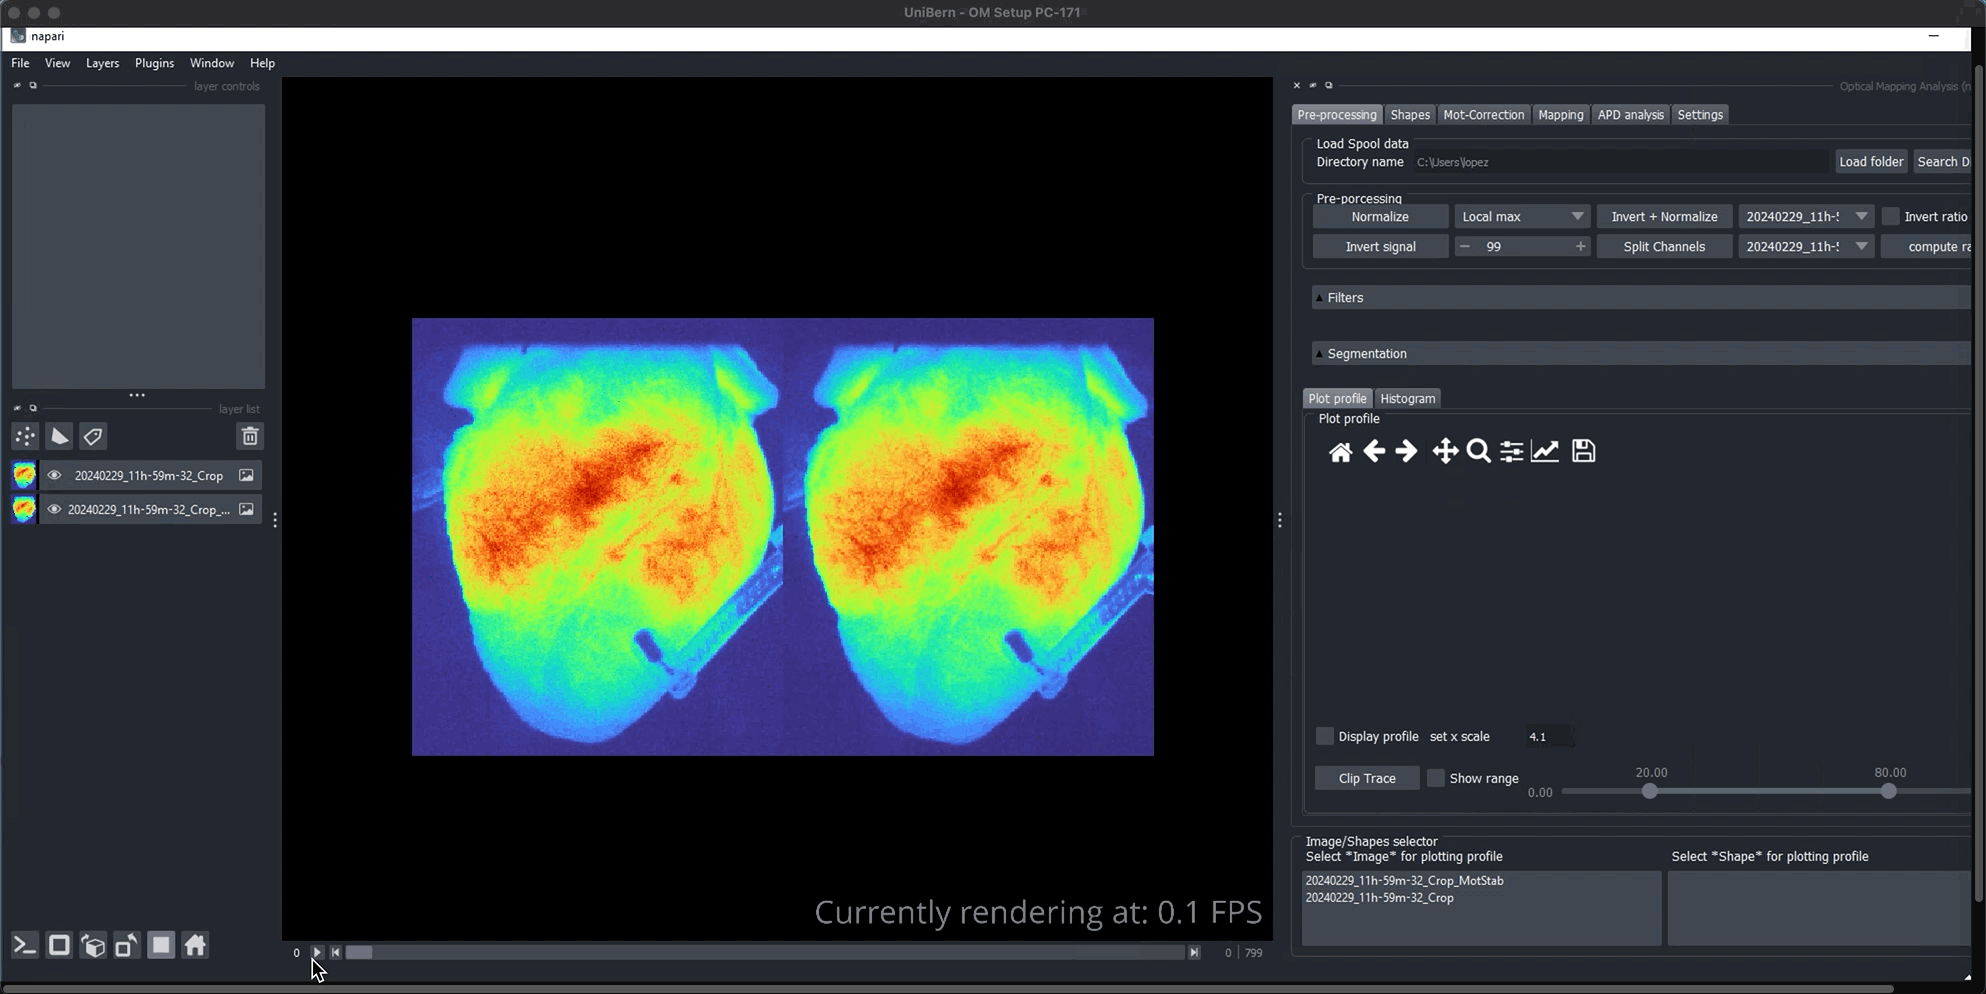Screen dimensions: 1986x994
Task: Go back to previous plot view
Action: (1374, 452)
